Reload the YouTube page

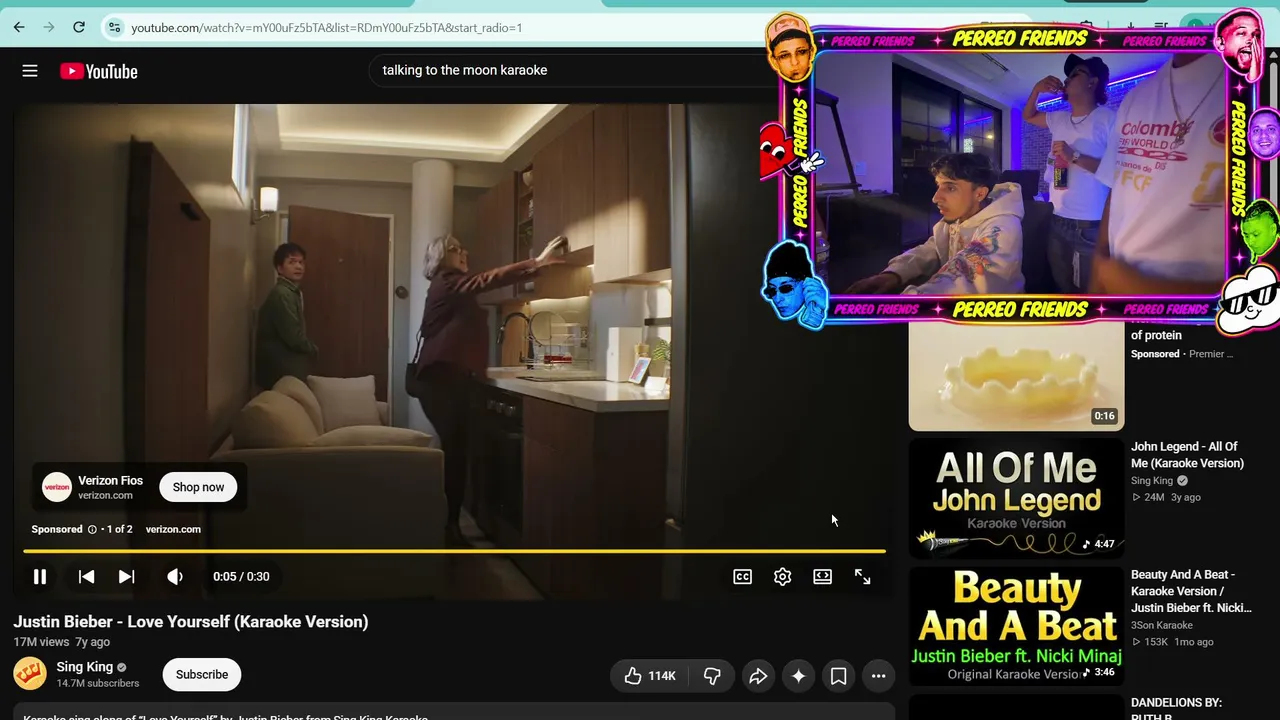click(79, 28)
